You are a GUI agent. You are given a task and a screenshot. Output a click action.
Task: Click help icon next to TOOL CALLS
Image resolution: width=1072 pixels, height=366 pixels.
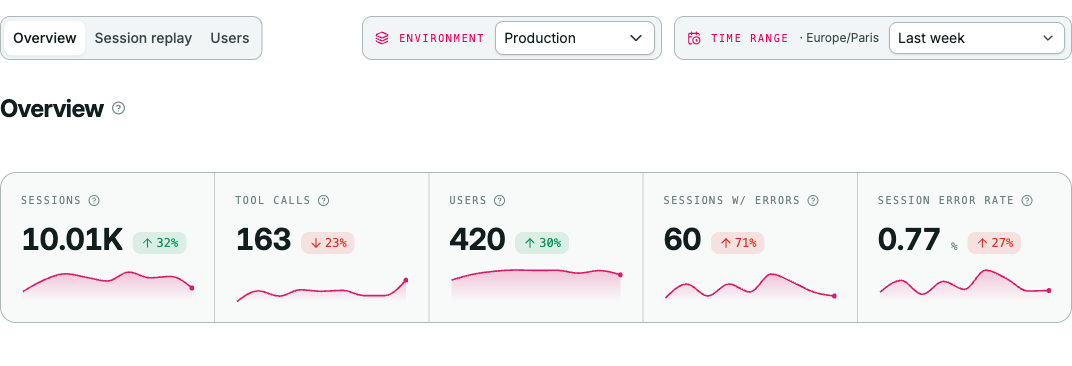click(324, 200)
